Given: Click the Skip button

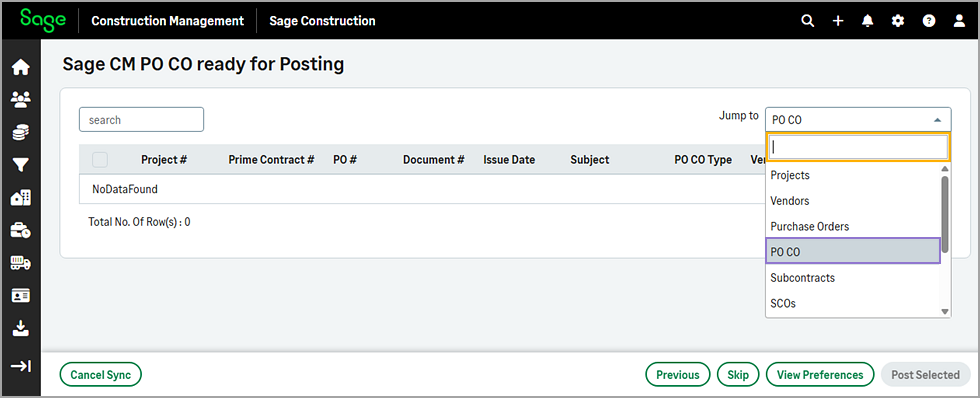Looking at the screenshot, I should click(x=738, y=375).
